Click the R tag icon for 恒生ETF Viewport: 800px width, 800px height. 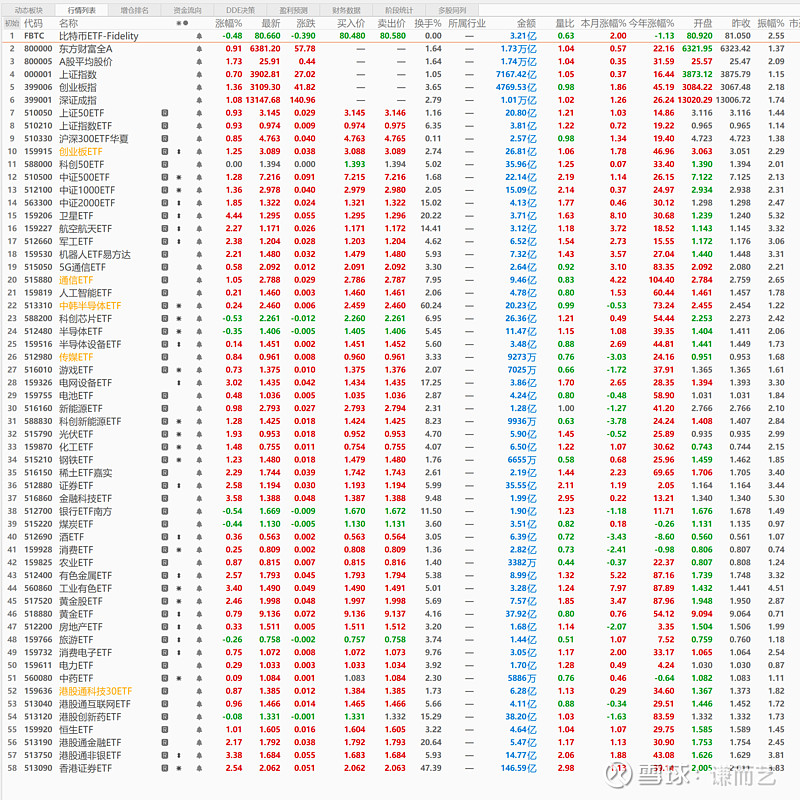tap(165, 729)
